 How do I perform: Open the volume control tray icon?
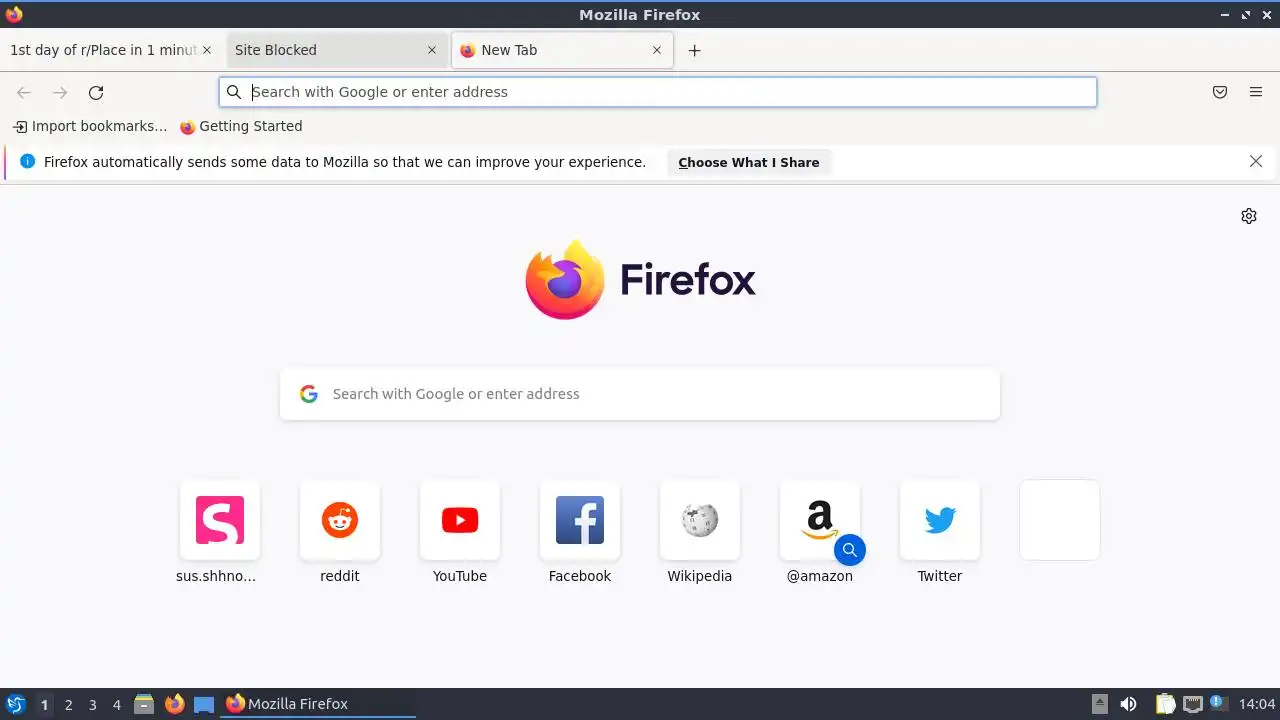pos(1128,704)
